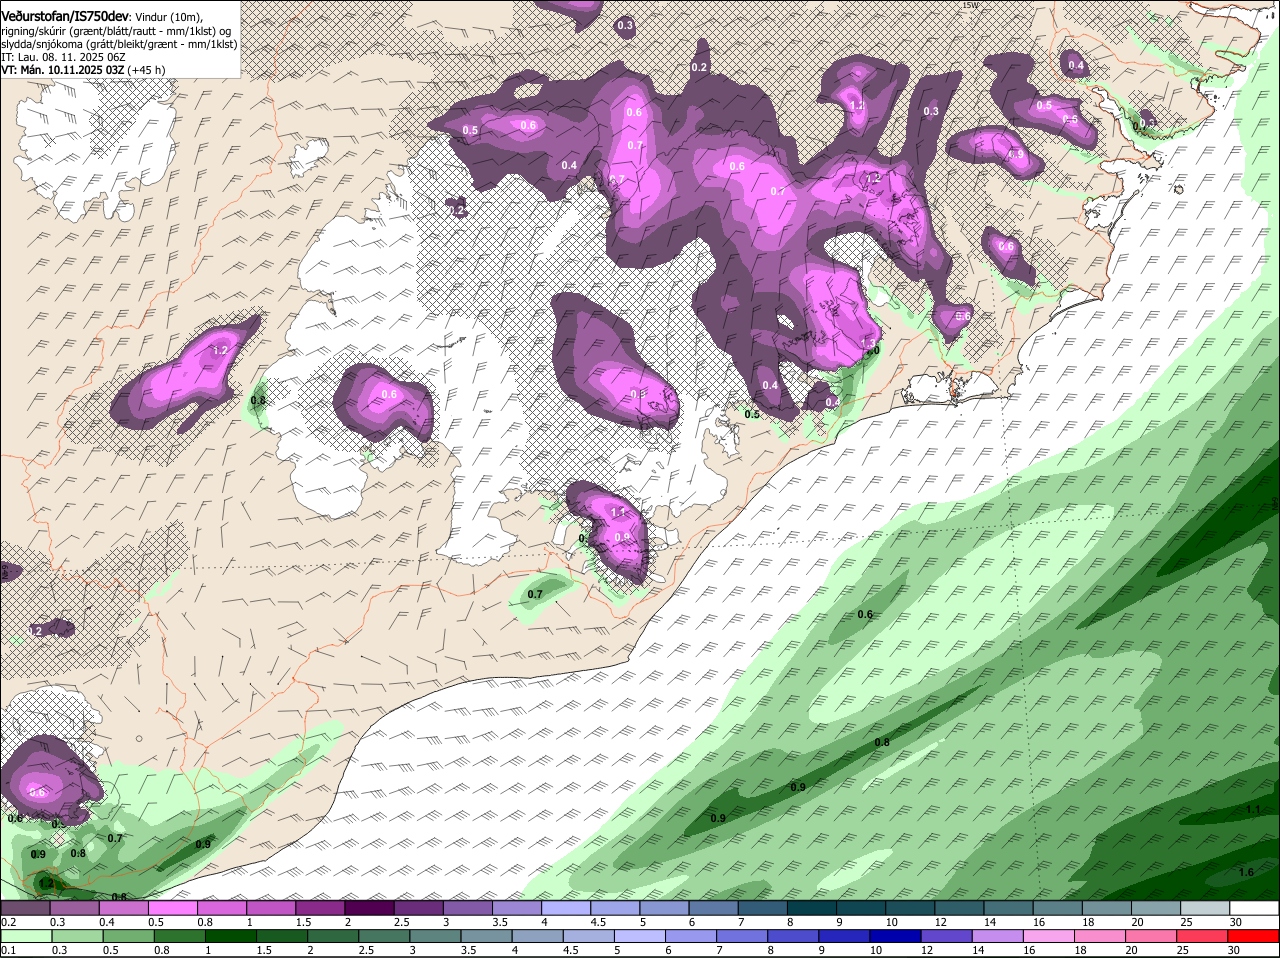Pick the top legend row swatch labeled 4.5

pos(614,908)
